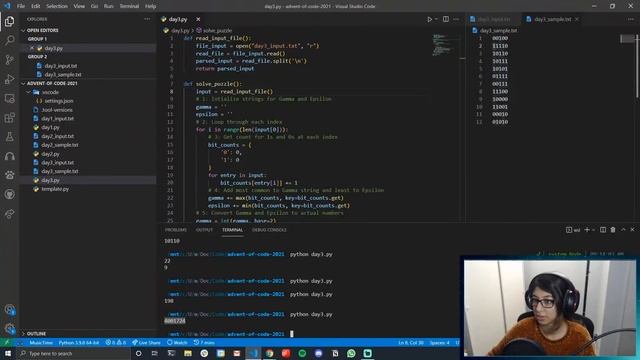Open the Extensions view
Screen dimensions: 640x360
point(9,118)
